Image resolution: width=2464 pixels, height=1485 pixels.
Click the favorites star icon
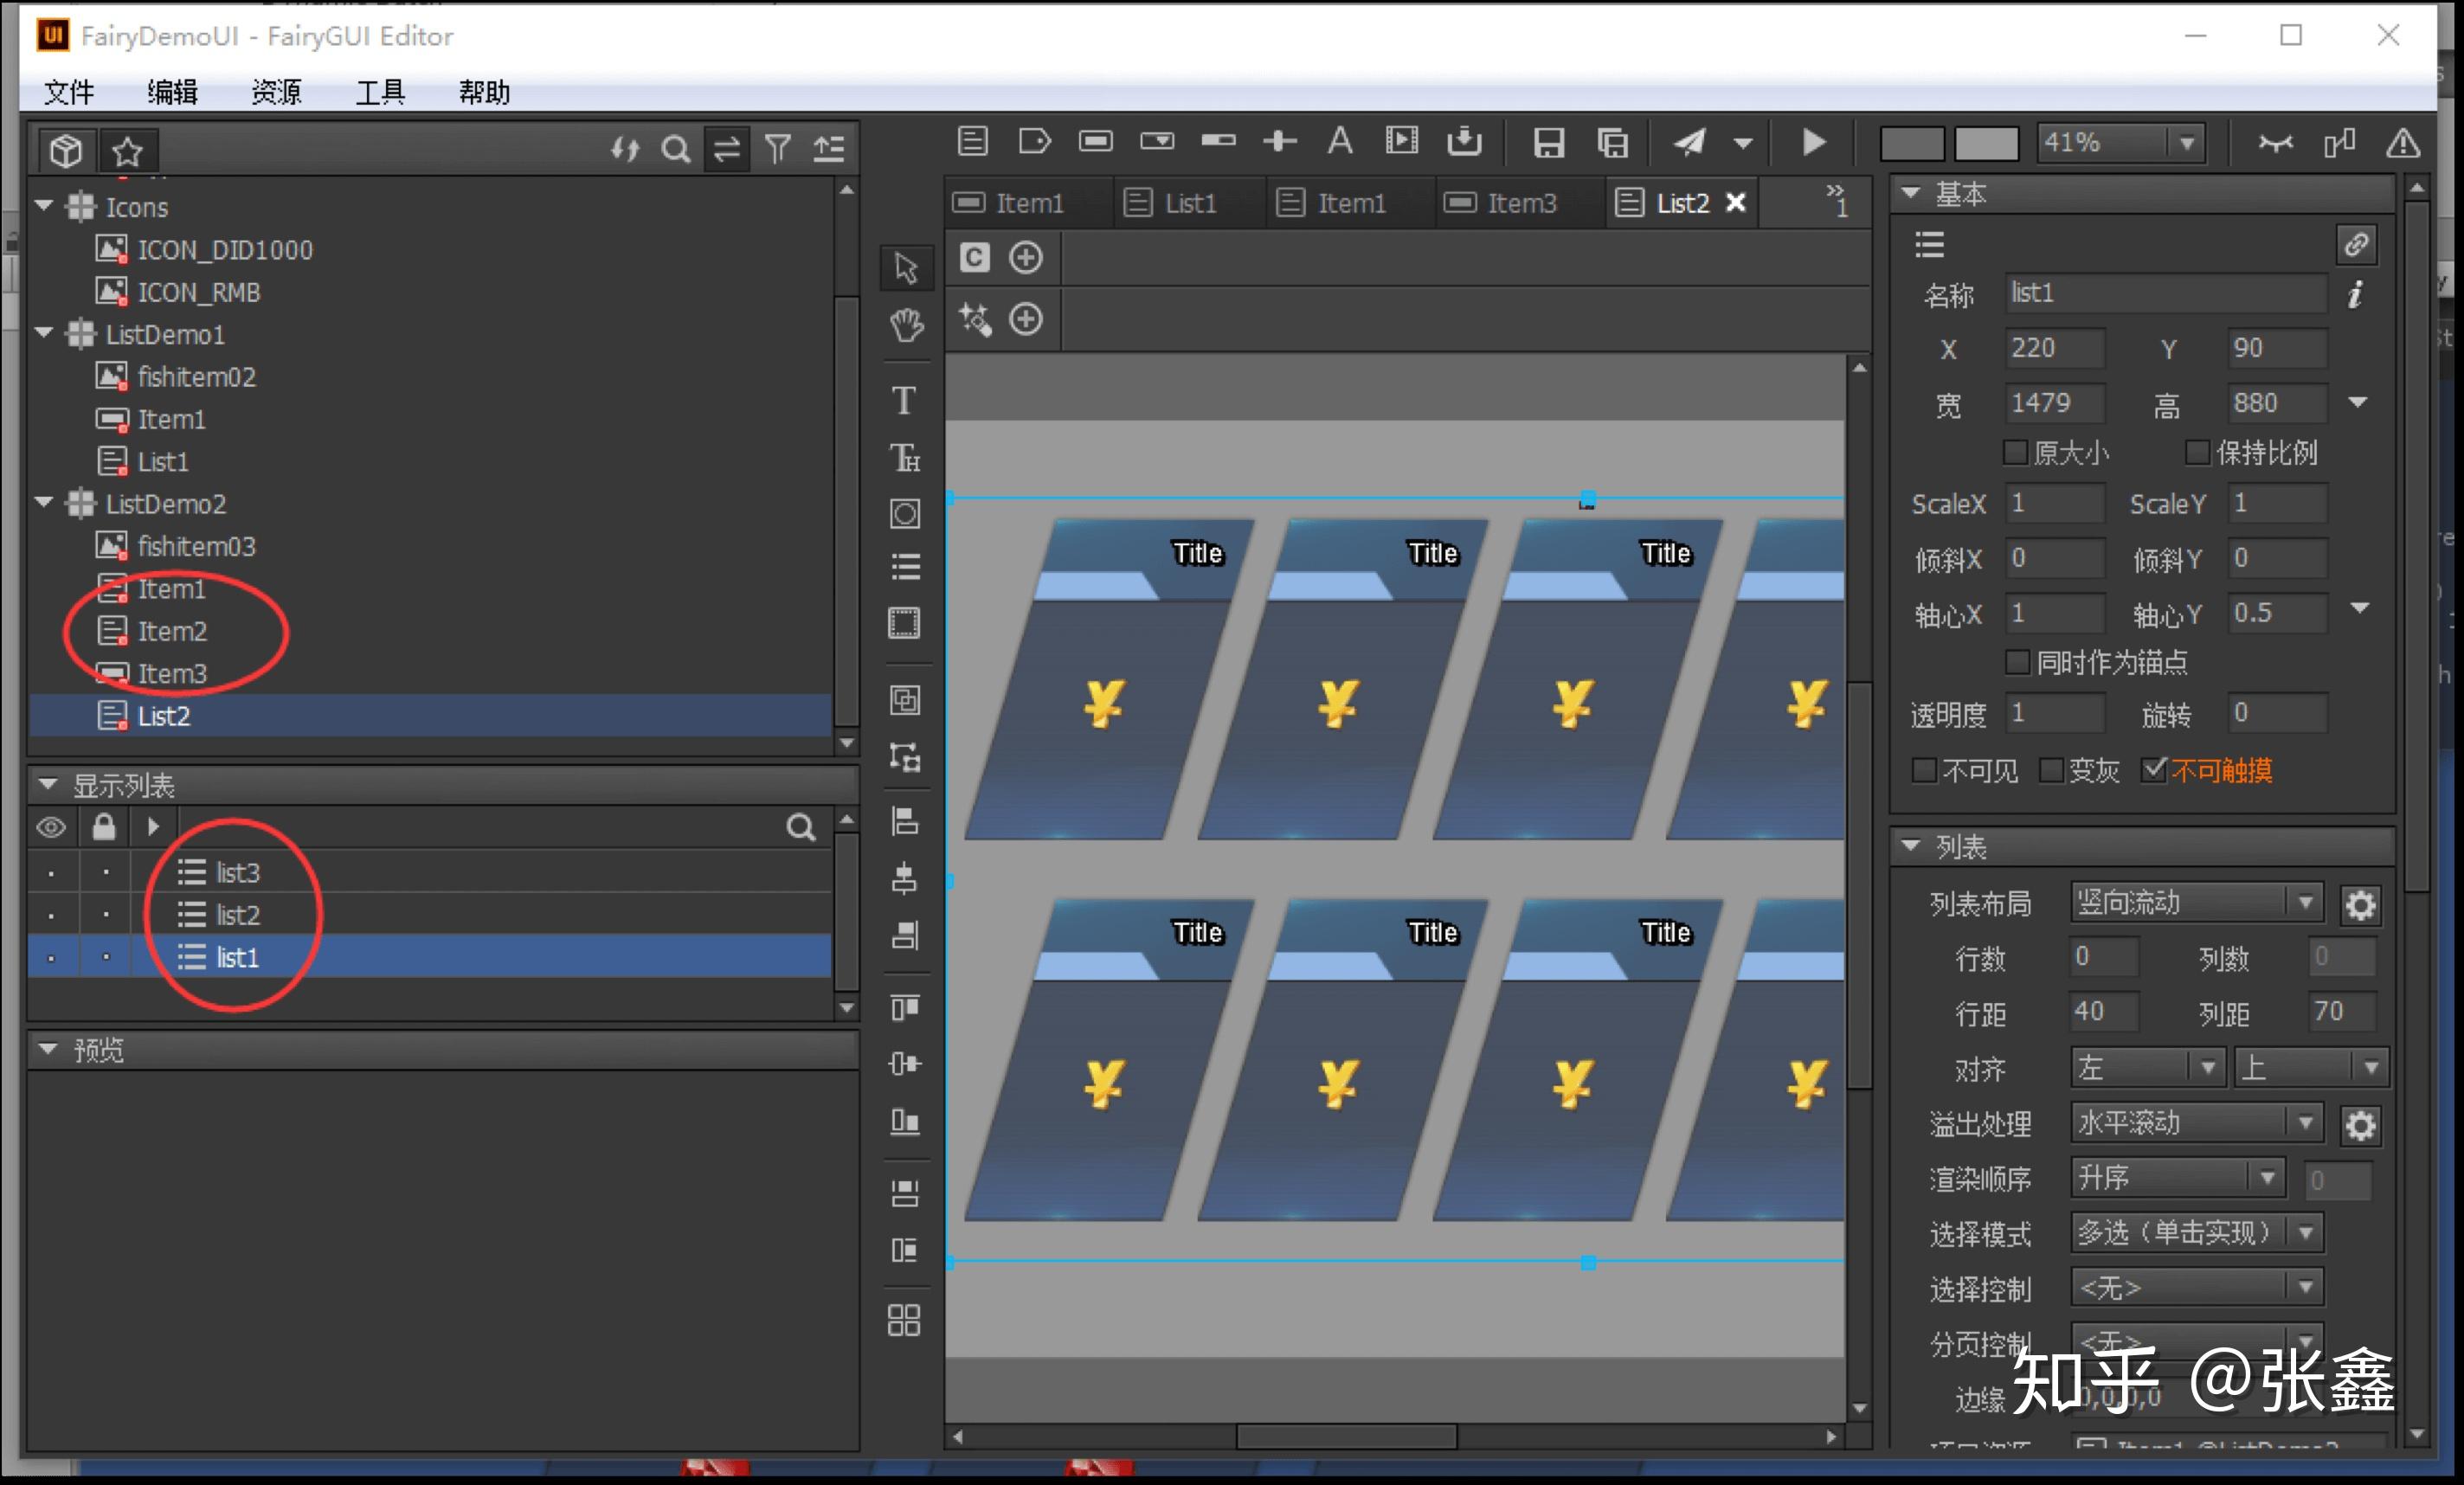click(x=127, y=151)
